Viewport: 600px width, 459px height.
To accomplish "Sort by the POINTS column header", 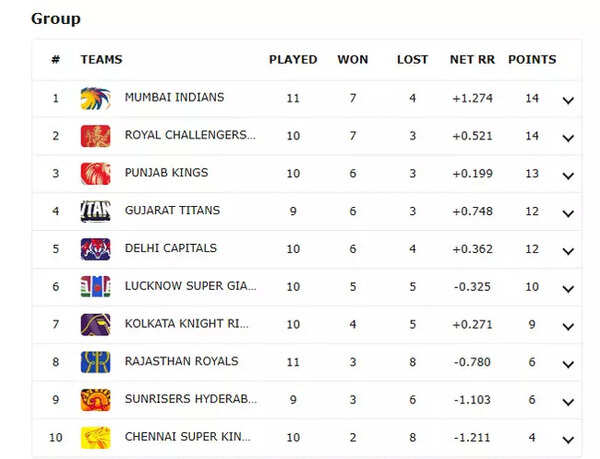I will pyautogui.click(x=532, y=60).
